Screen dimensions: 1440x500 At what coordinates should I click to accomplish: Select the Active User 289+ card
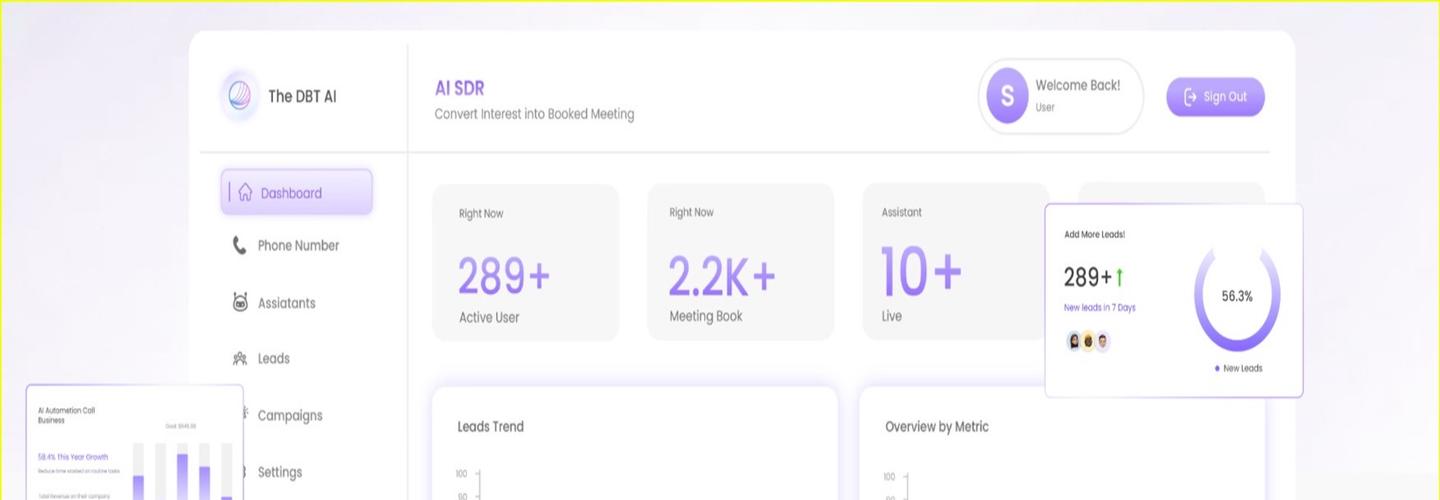525,262
